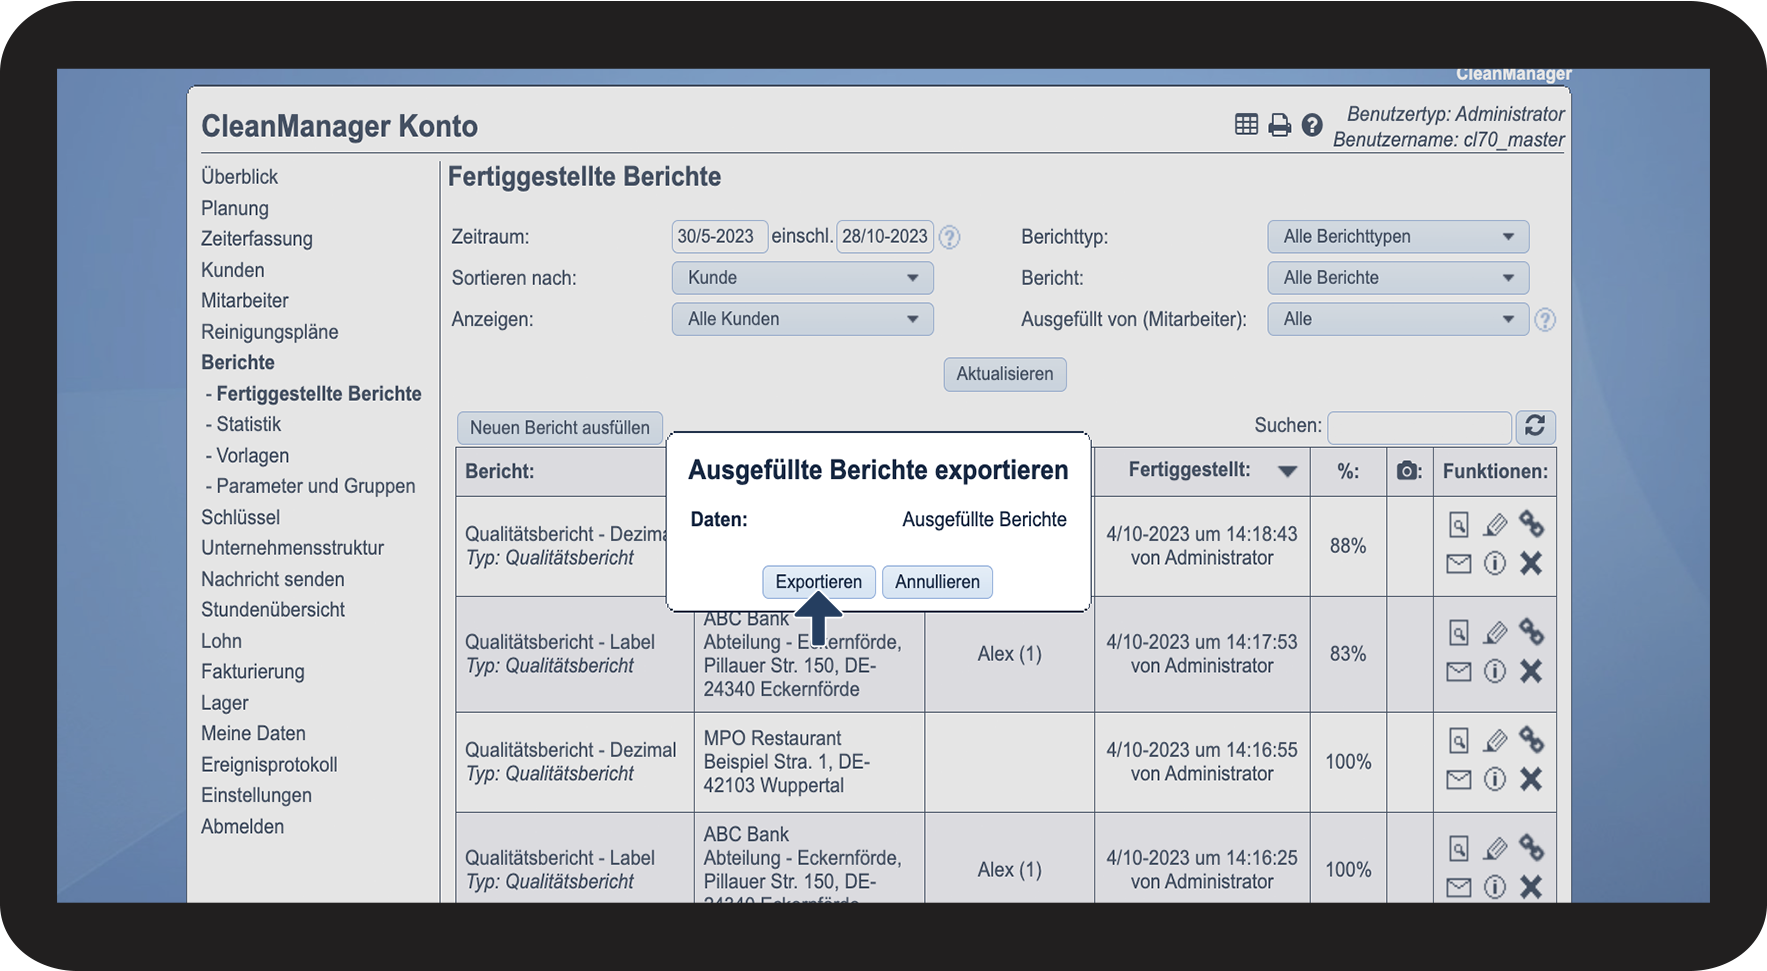Delete the report completed at 14:16:55
Screen dimensions: 1767x971
(1531, 779)
